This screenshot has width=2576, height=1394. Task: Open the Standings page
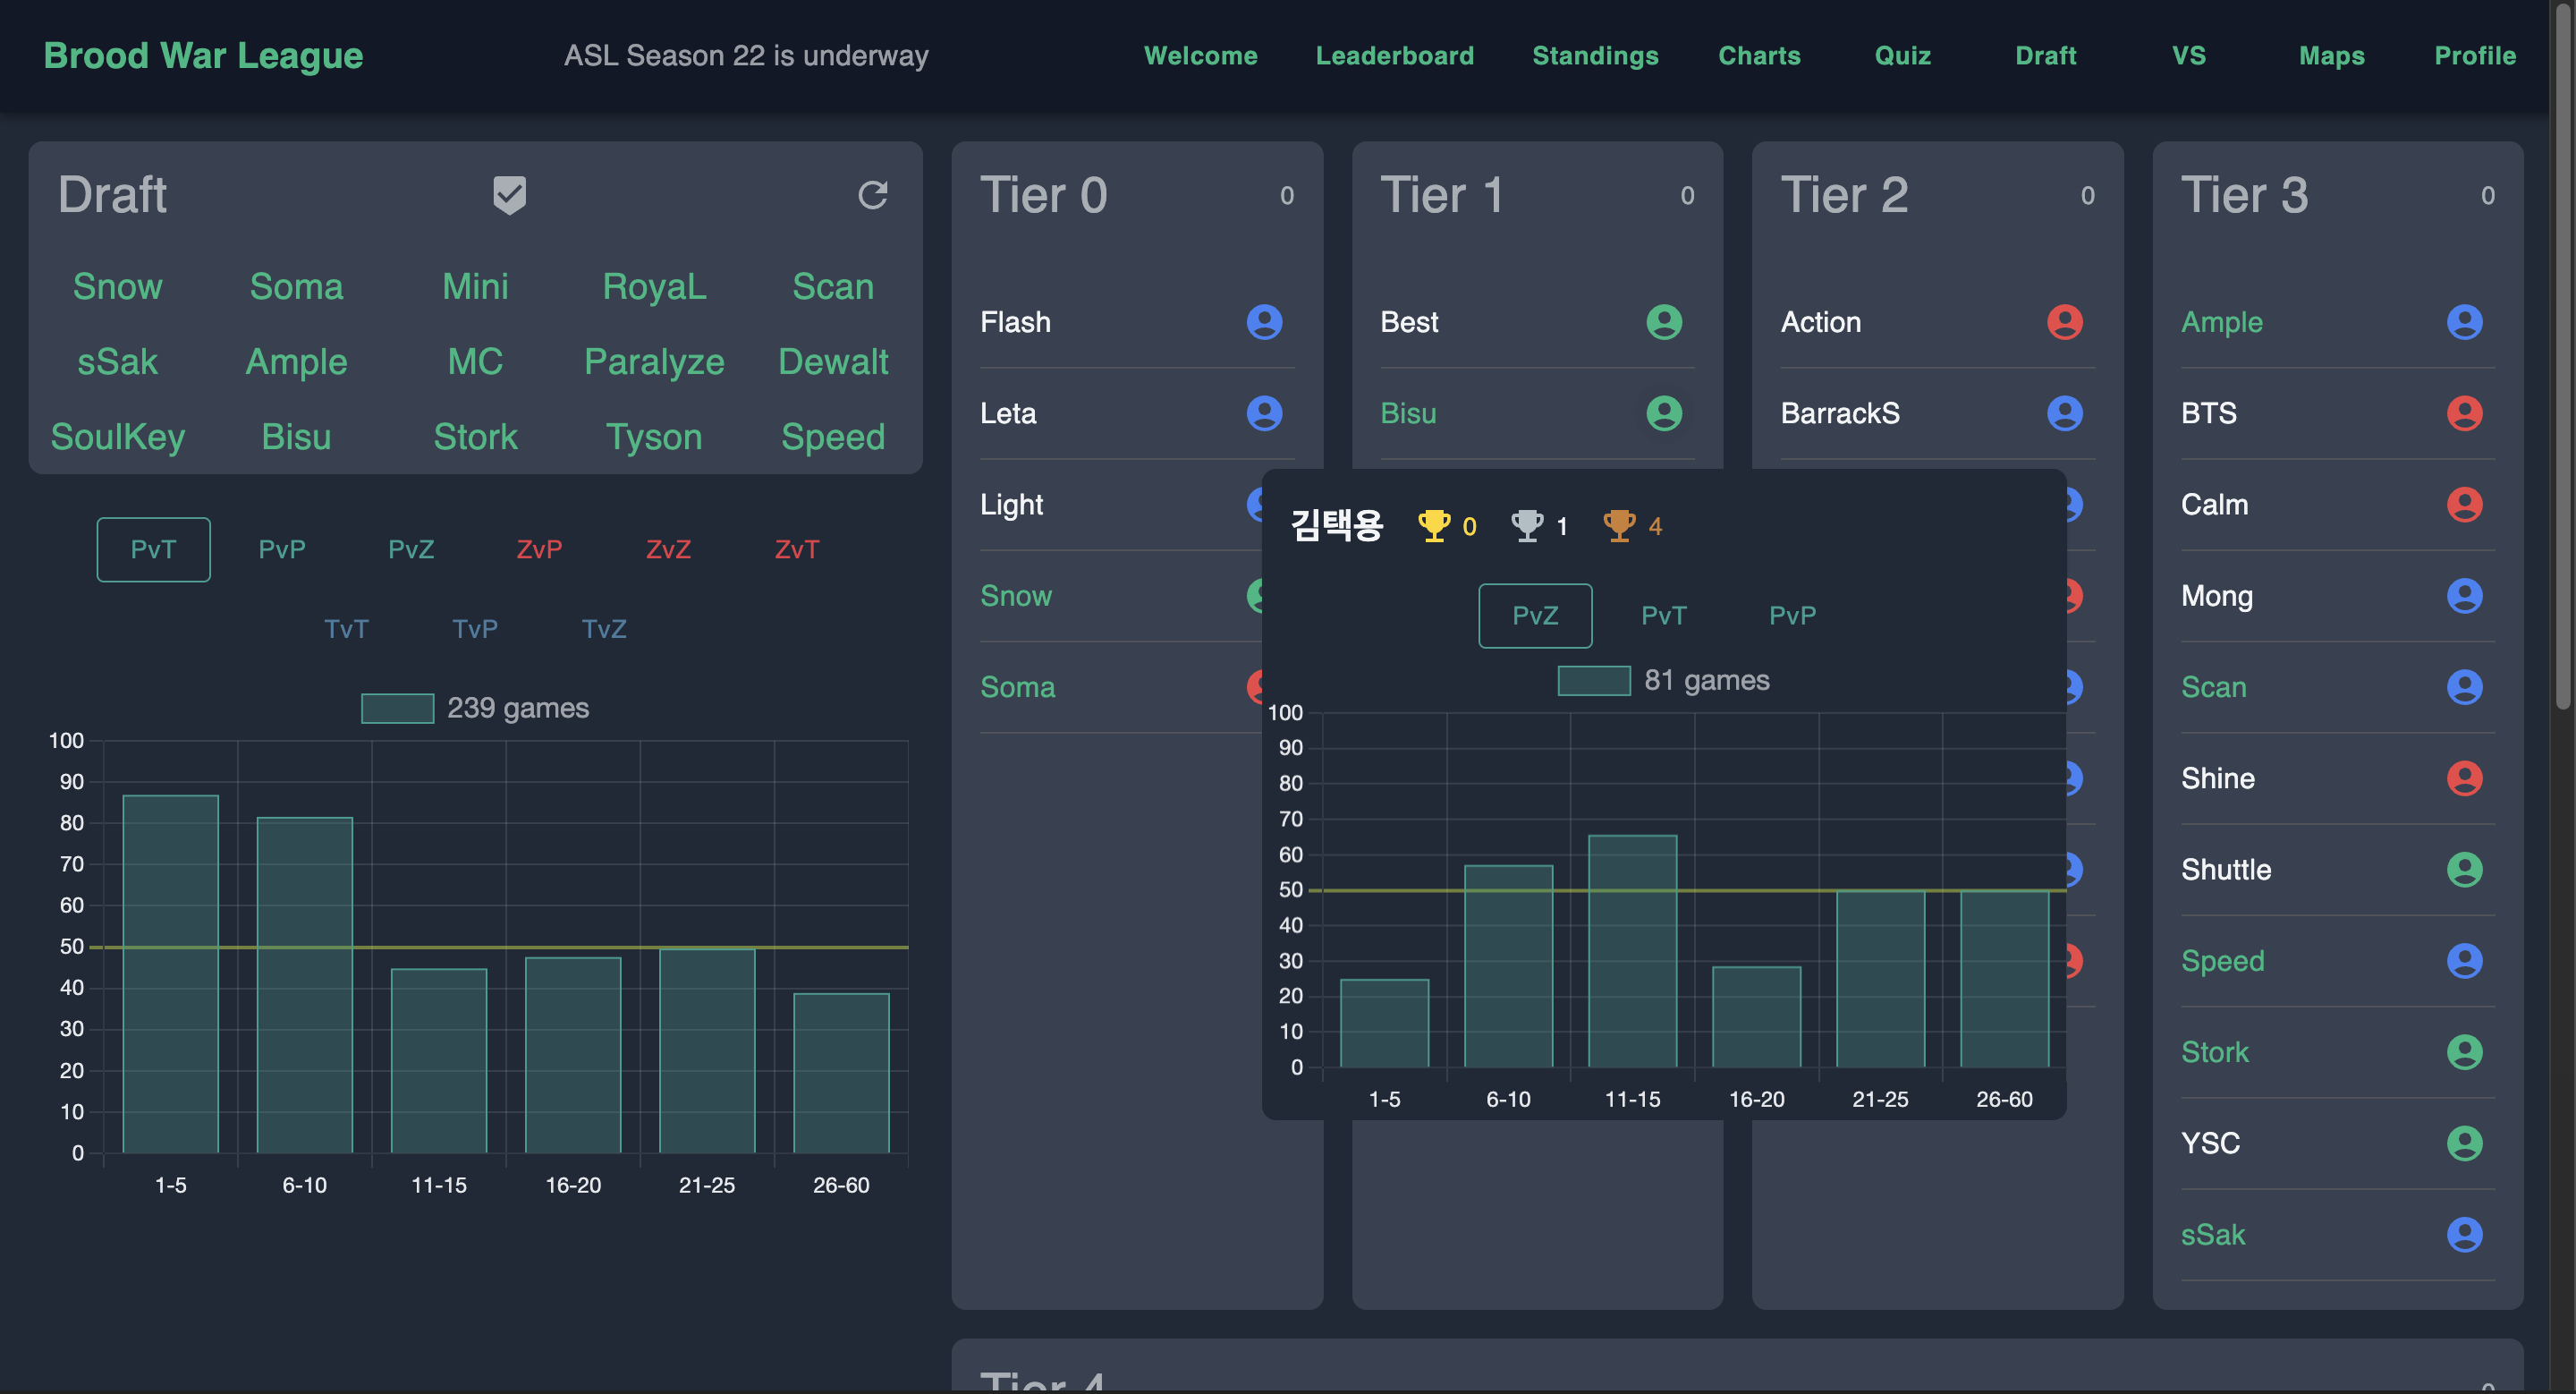coord(1595,56)
